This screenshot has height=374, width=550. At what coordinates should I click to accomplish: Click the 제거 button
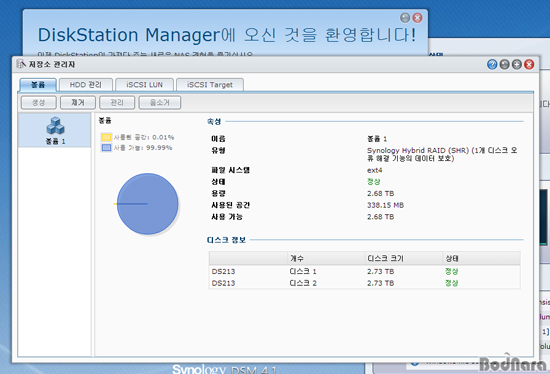[78, 102]
